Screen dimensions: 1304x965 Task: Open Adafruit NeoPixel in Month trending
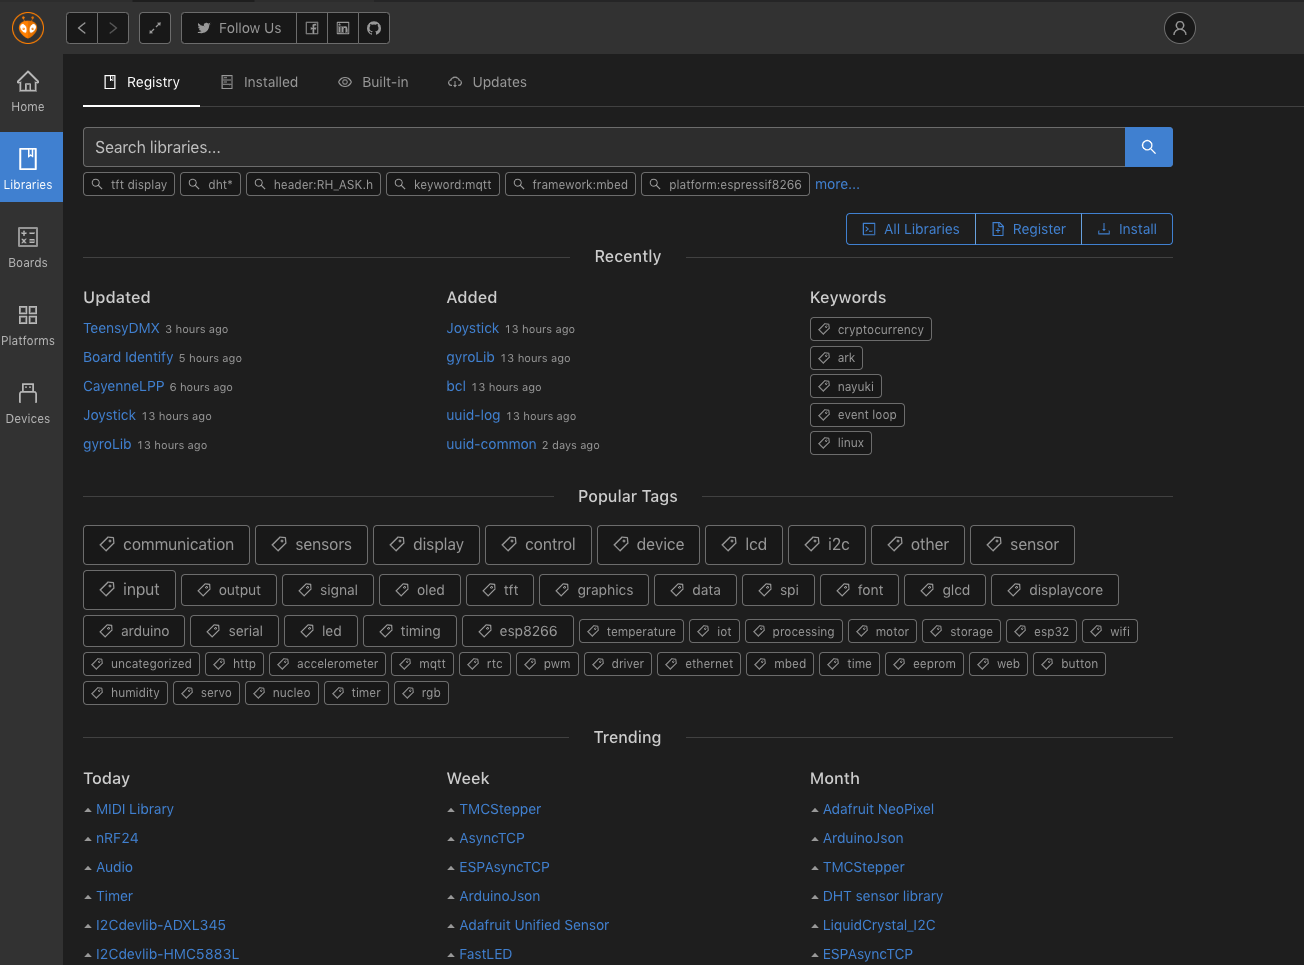pyautogui.click(x=878, y=809)
